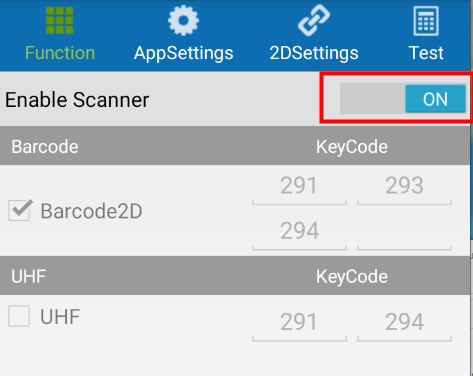The height and width of the screenshot is (376, 473).
Task: Switch to the 2DSettings tab label
Action: (x=314, y=53)
